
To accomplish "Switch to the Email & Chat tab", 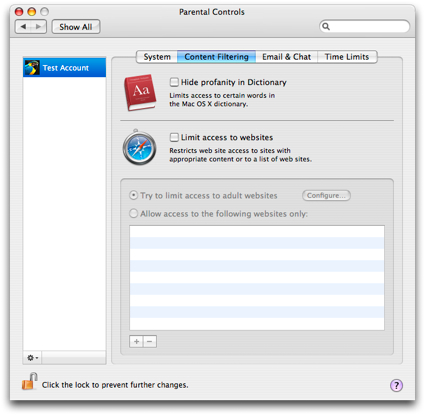I will [x=286, y=57].
